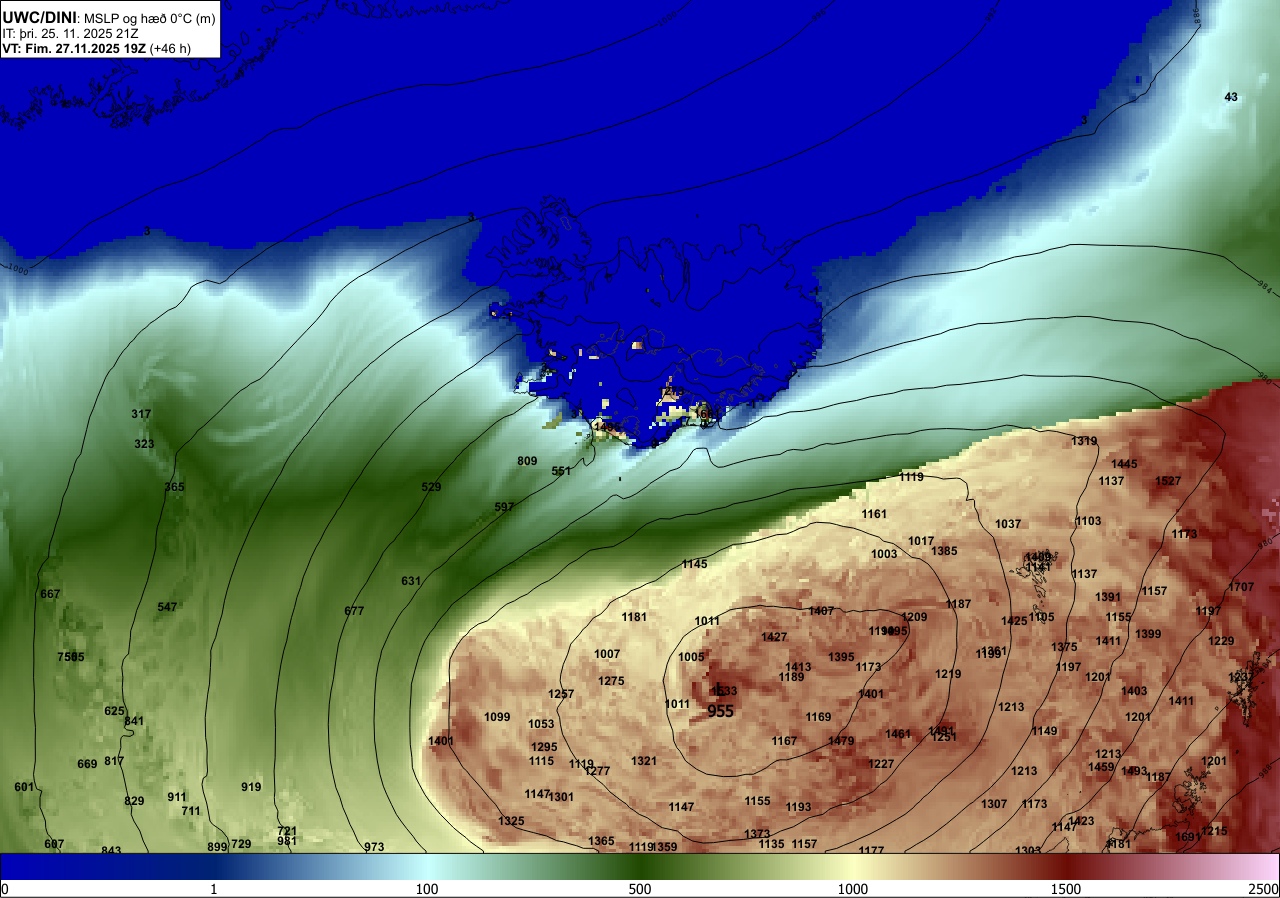The width and height of the screenshot is (1280, 898).
Task: Click the color scale label 1500
Action: [1066, 889]
